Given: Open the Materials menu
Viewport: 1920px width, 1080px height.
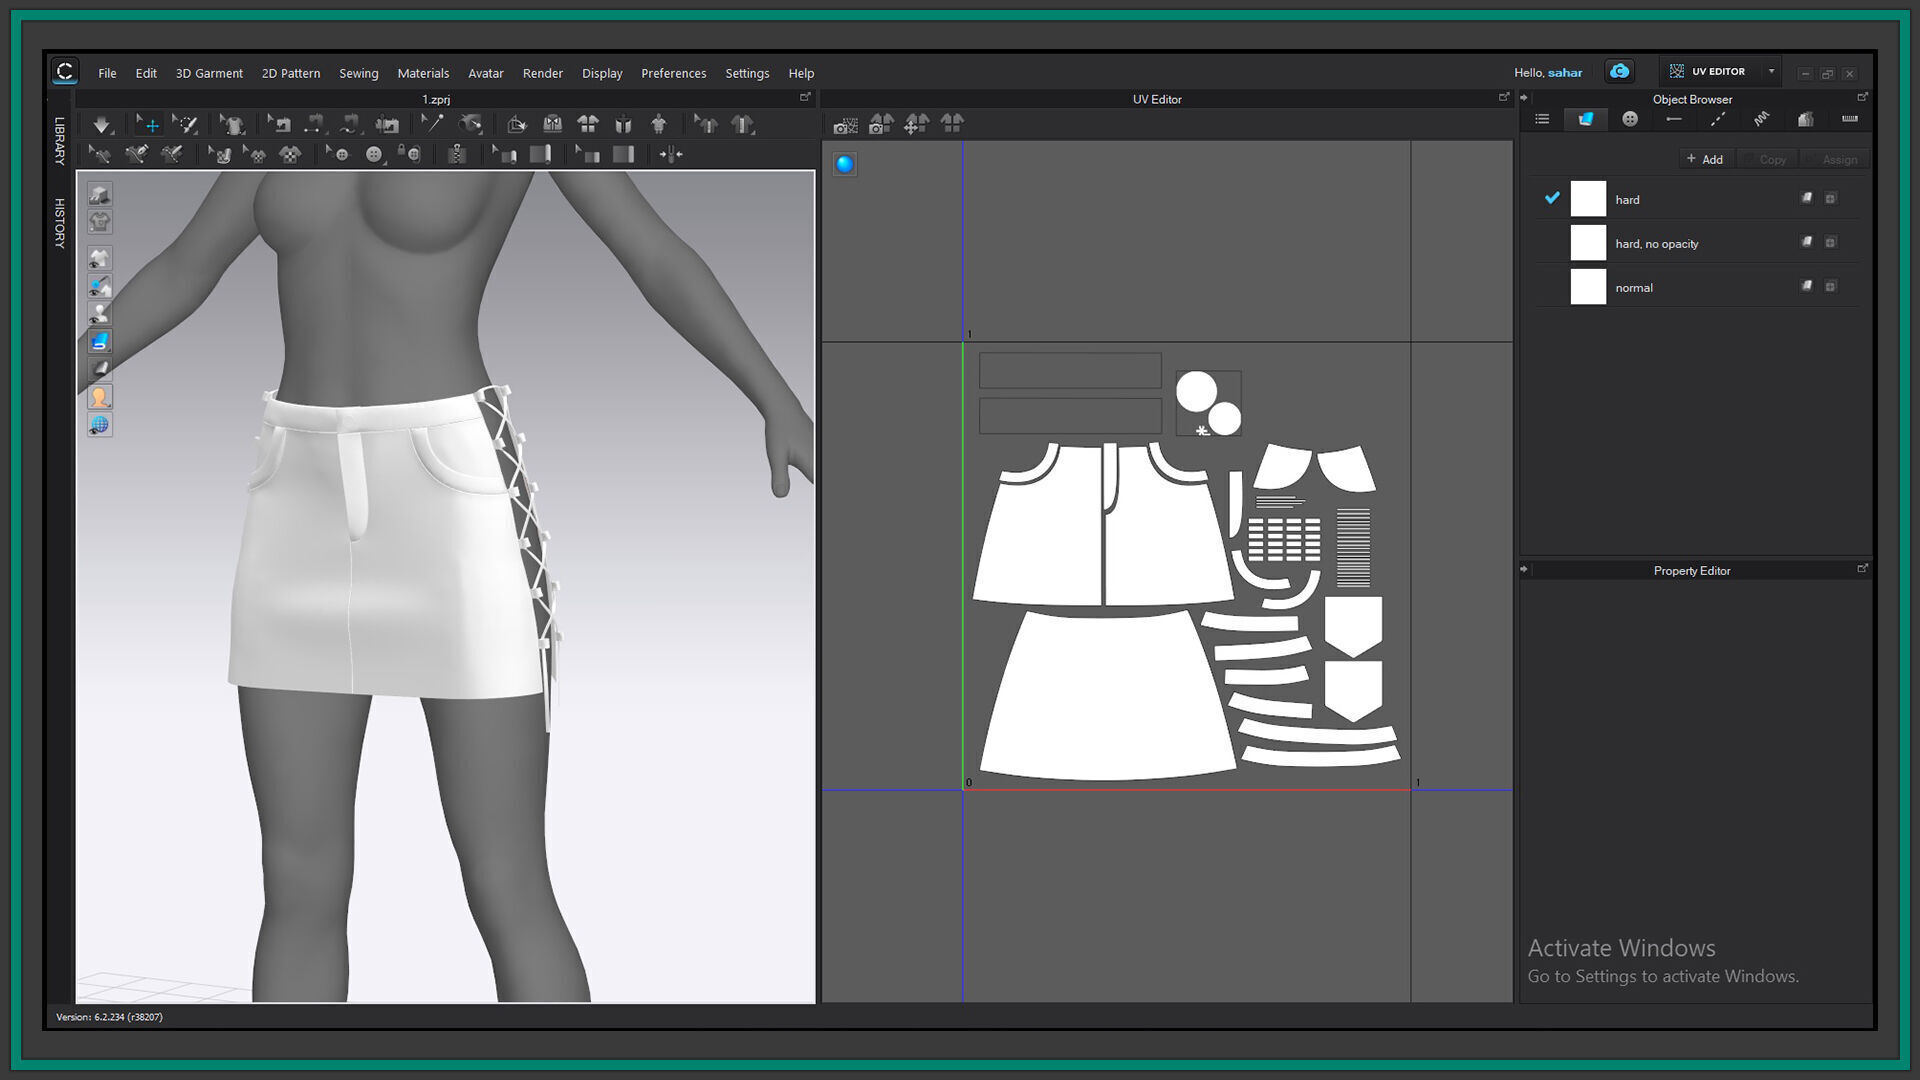Looking at the screenshot, I should coord(423,73).
